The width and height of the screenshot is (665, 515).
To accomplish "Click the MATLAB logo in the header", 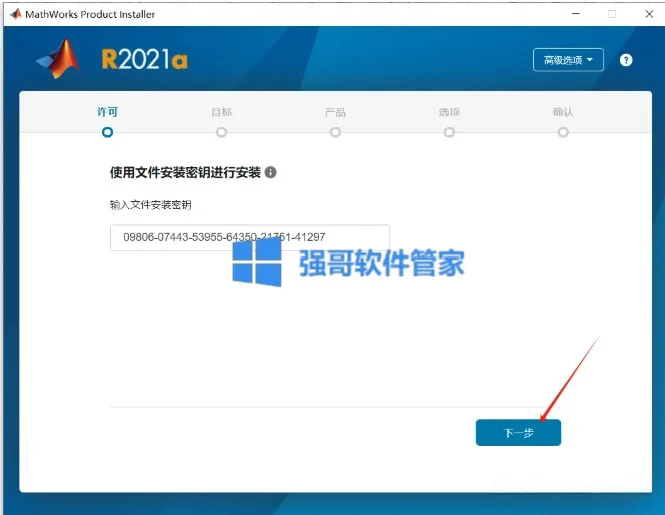I will [x=59, y=59].
